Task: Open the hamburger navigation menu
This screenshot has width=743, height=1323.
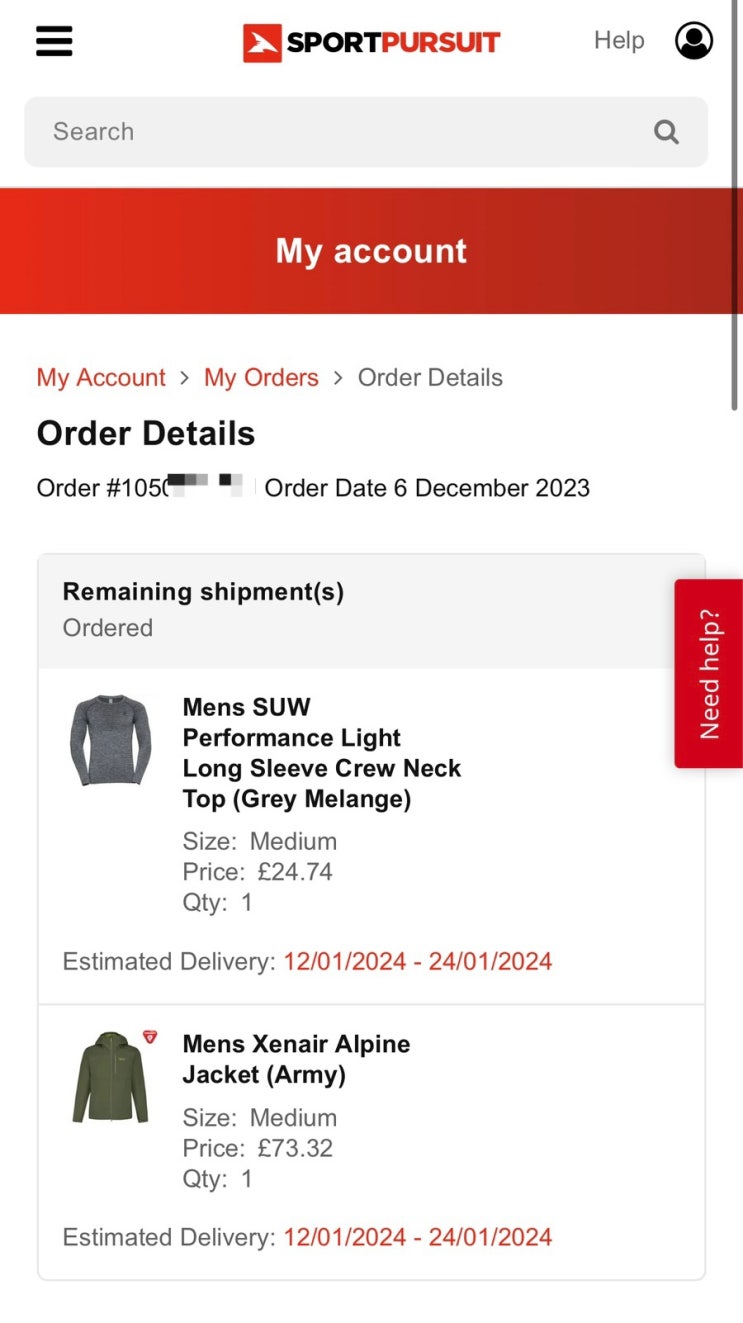Action: [54, 41]
